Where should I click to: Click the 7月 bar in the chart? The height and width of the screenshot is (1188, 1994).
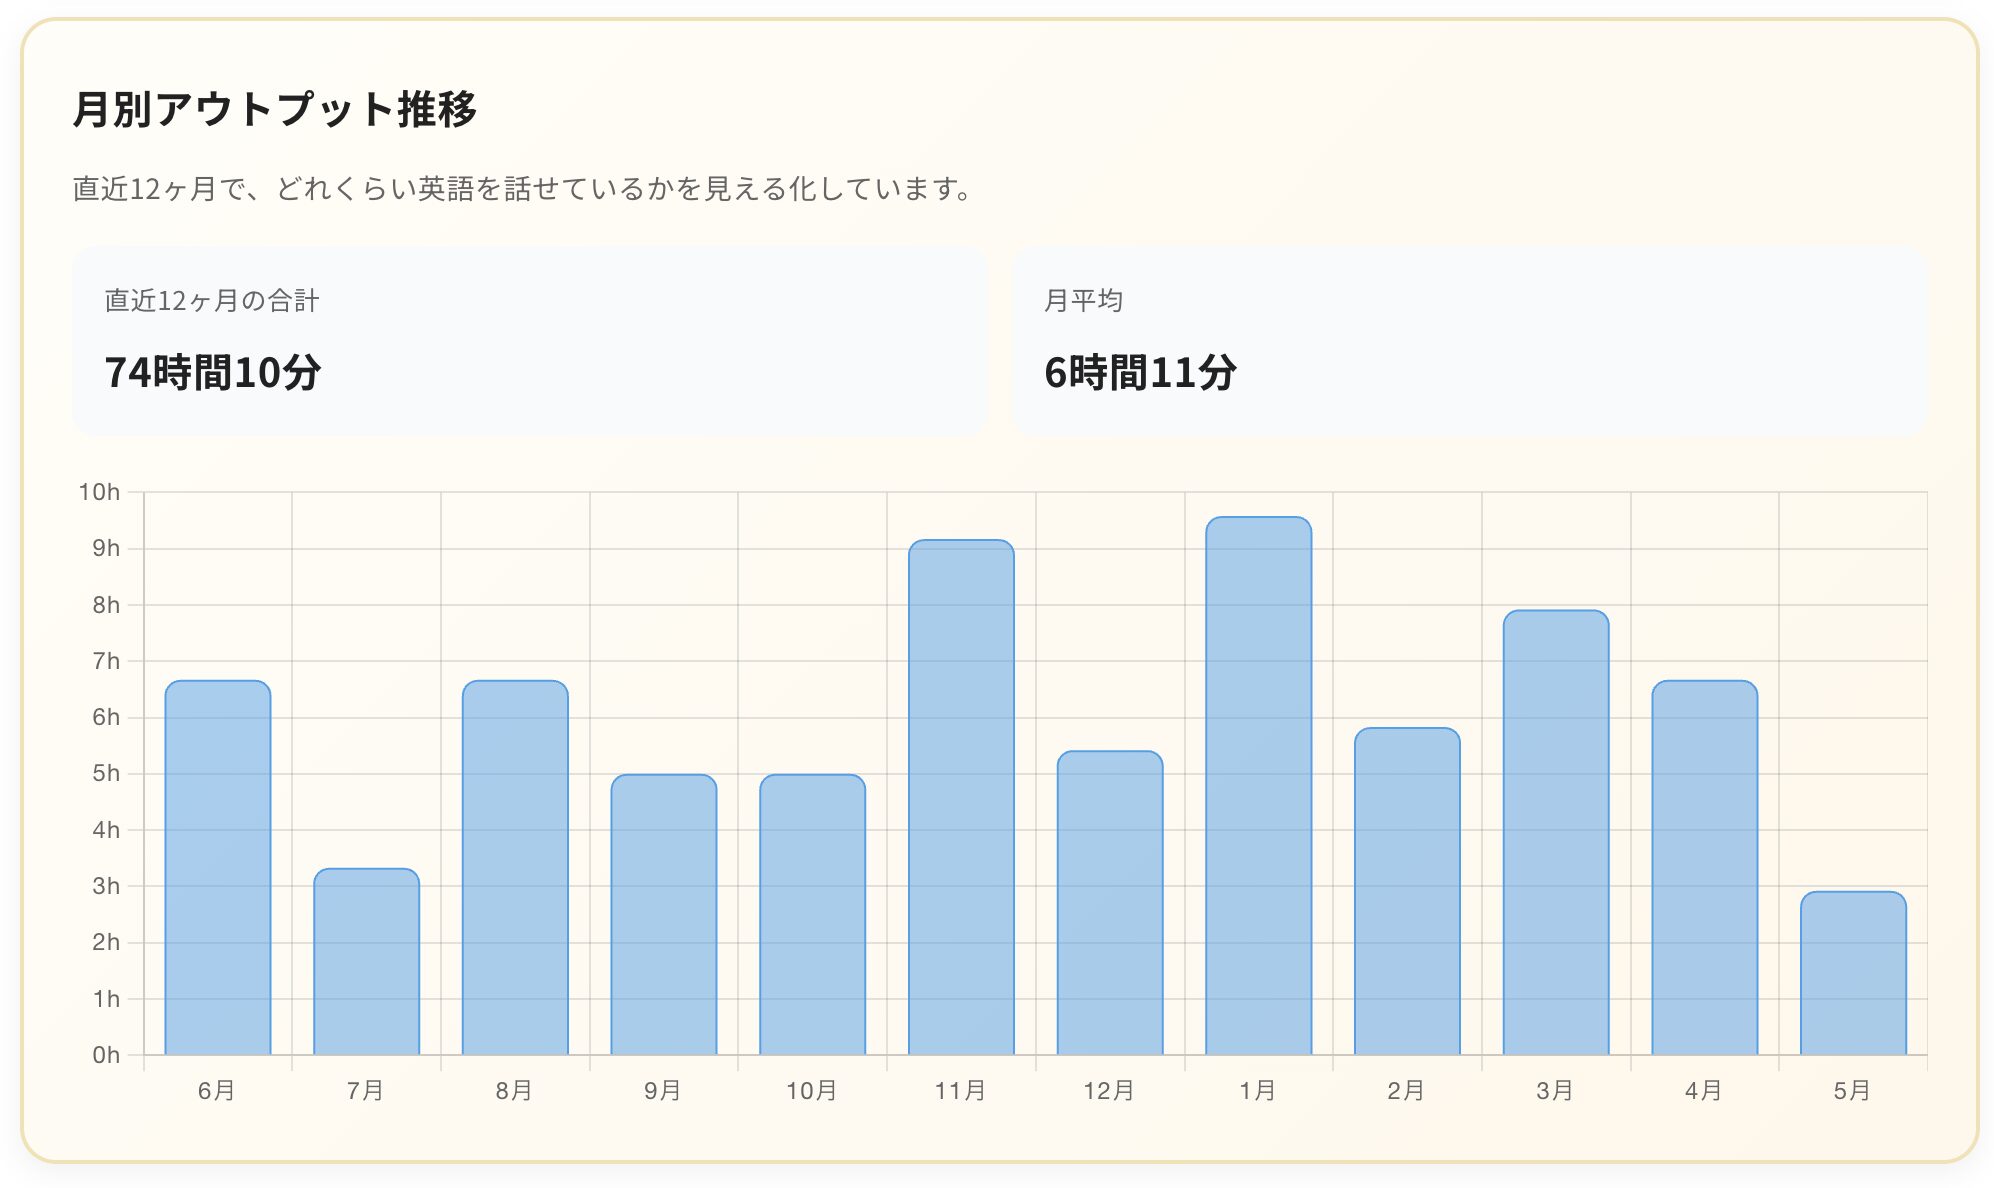tap(367, 961)
